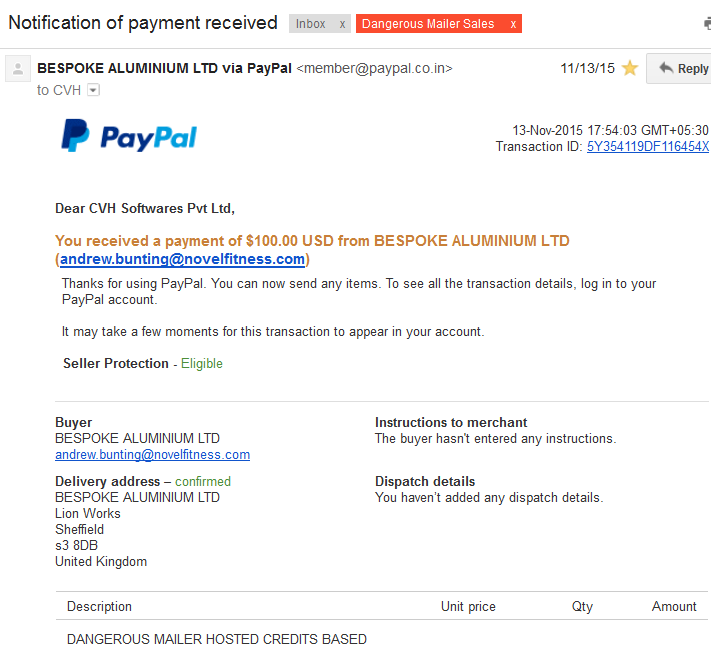
Task: Remove the Dangerous Mailer Sales label
Action: pyautogui.click(x=513, y=24)
